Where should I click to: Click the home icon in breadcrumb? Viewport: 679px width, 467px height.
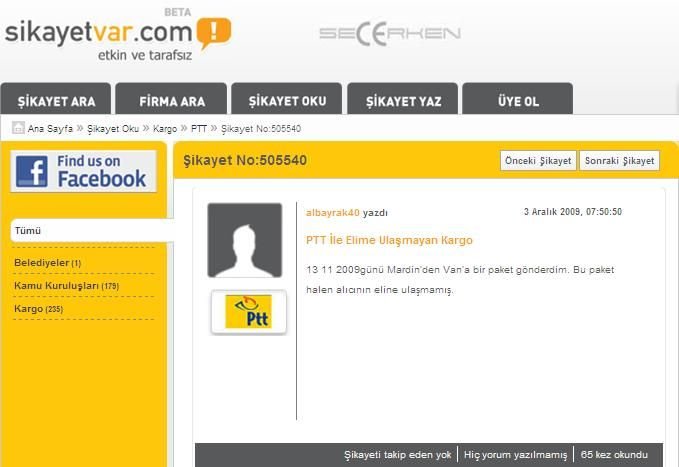(18, 128)
